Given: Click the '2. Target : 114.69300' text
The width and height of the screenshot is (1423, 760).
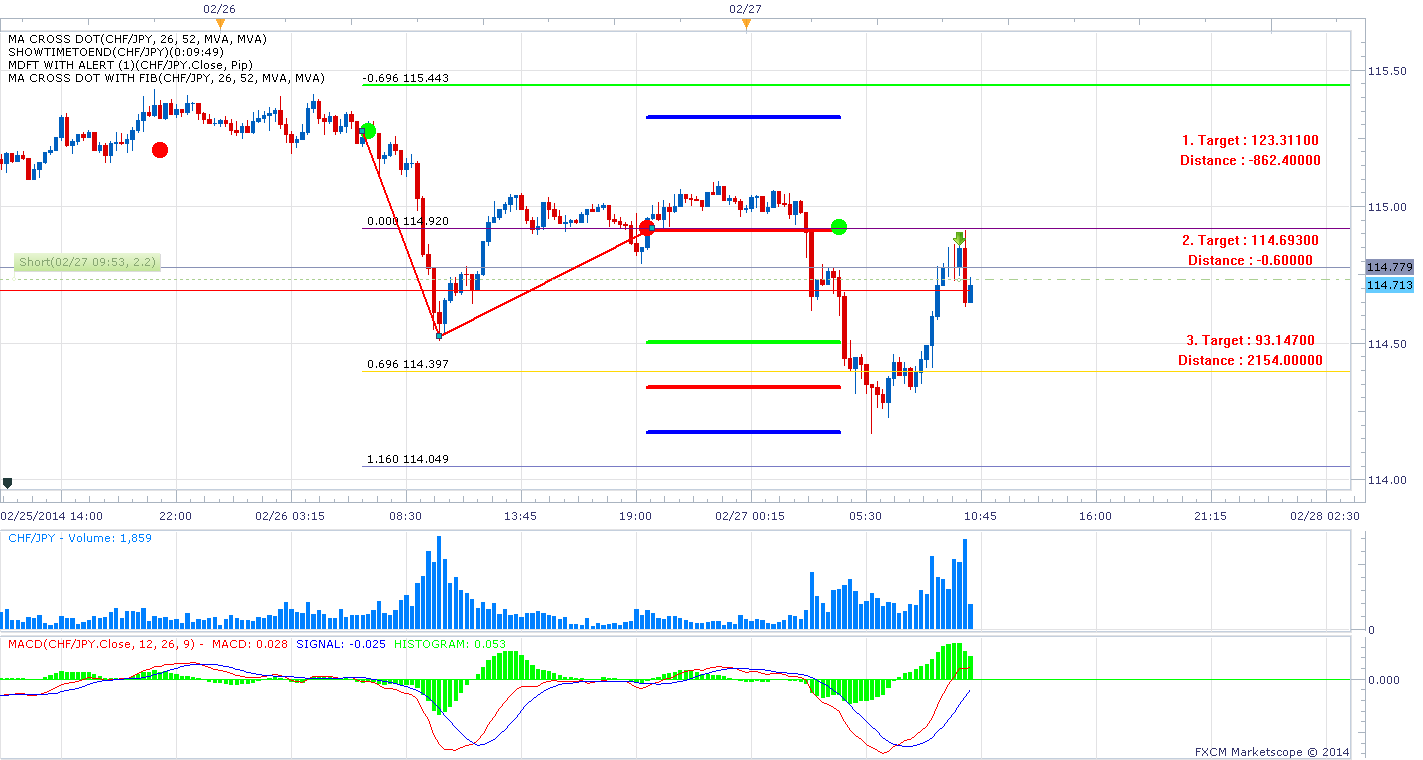Looking at the screenshot, I should (x=1250, y=241).
